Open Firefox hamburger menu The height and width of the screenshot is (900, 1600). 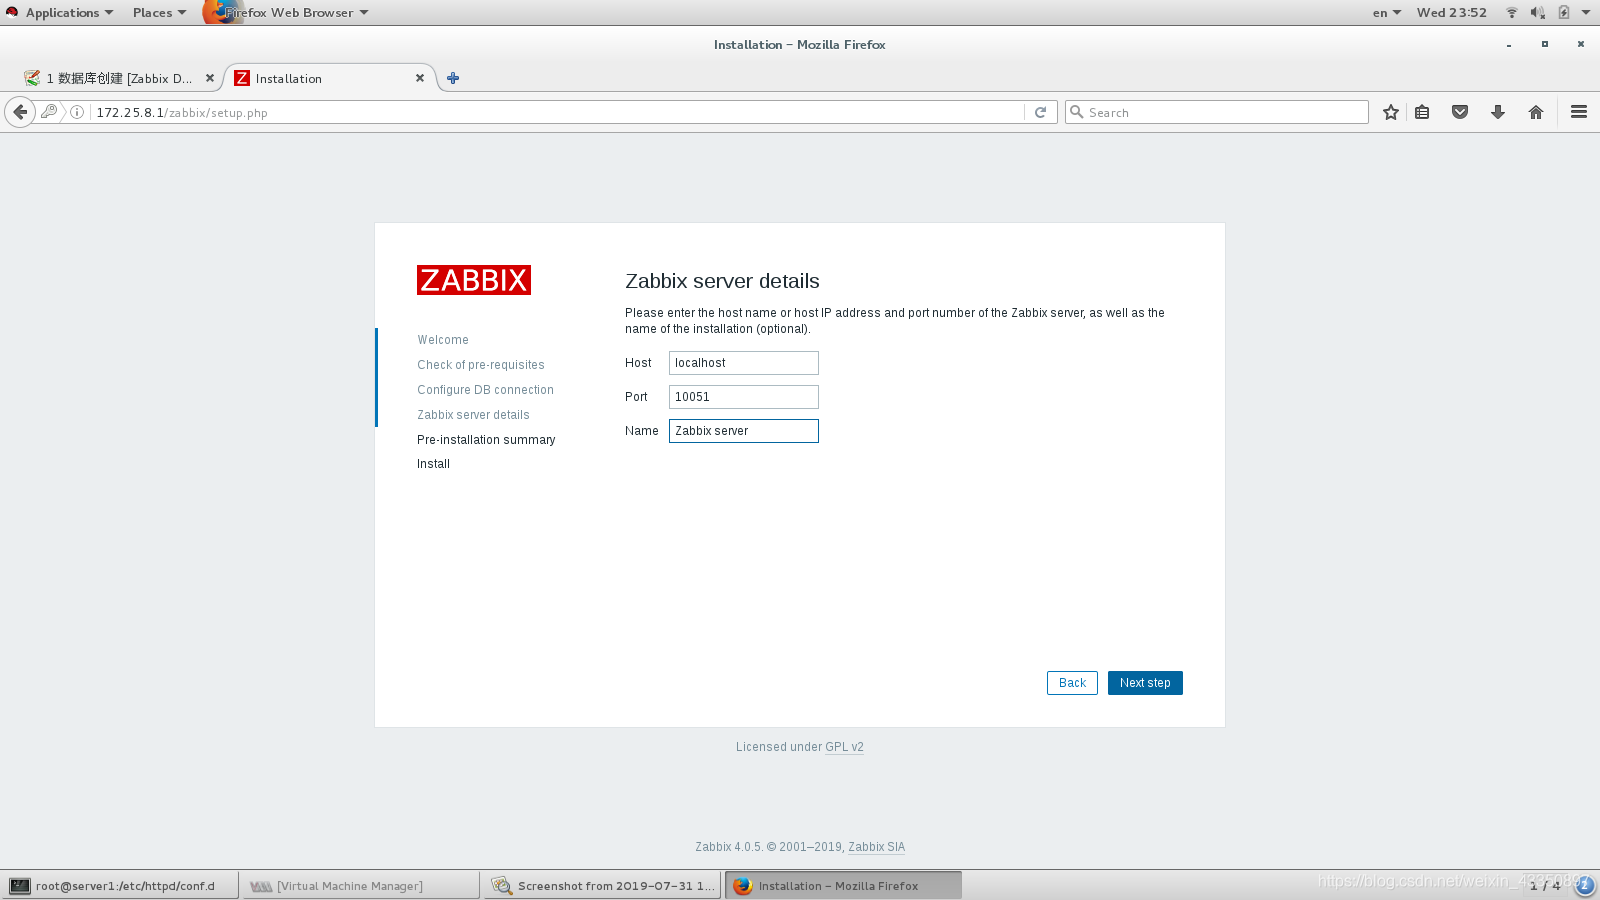[x=1579, y=112]
